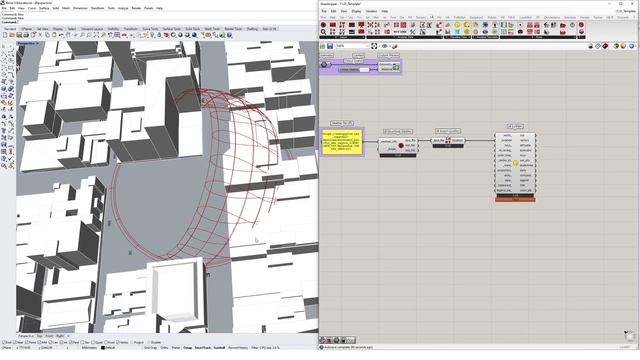Open the Grasshopper Display menu
The image size is (640, 360).
point(356,11)
